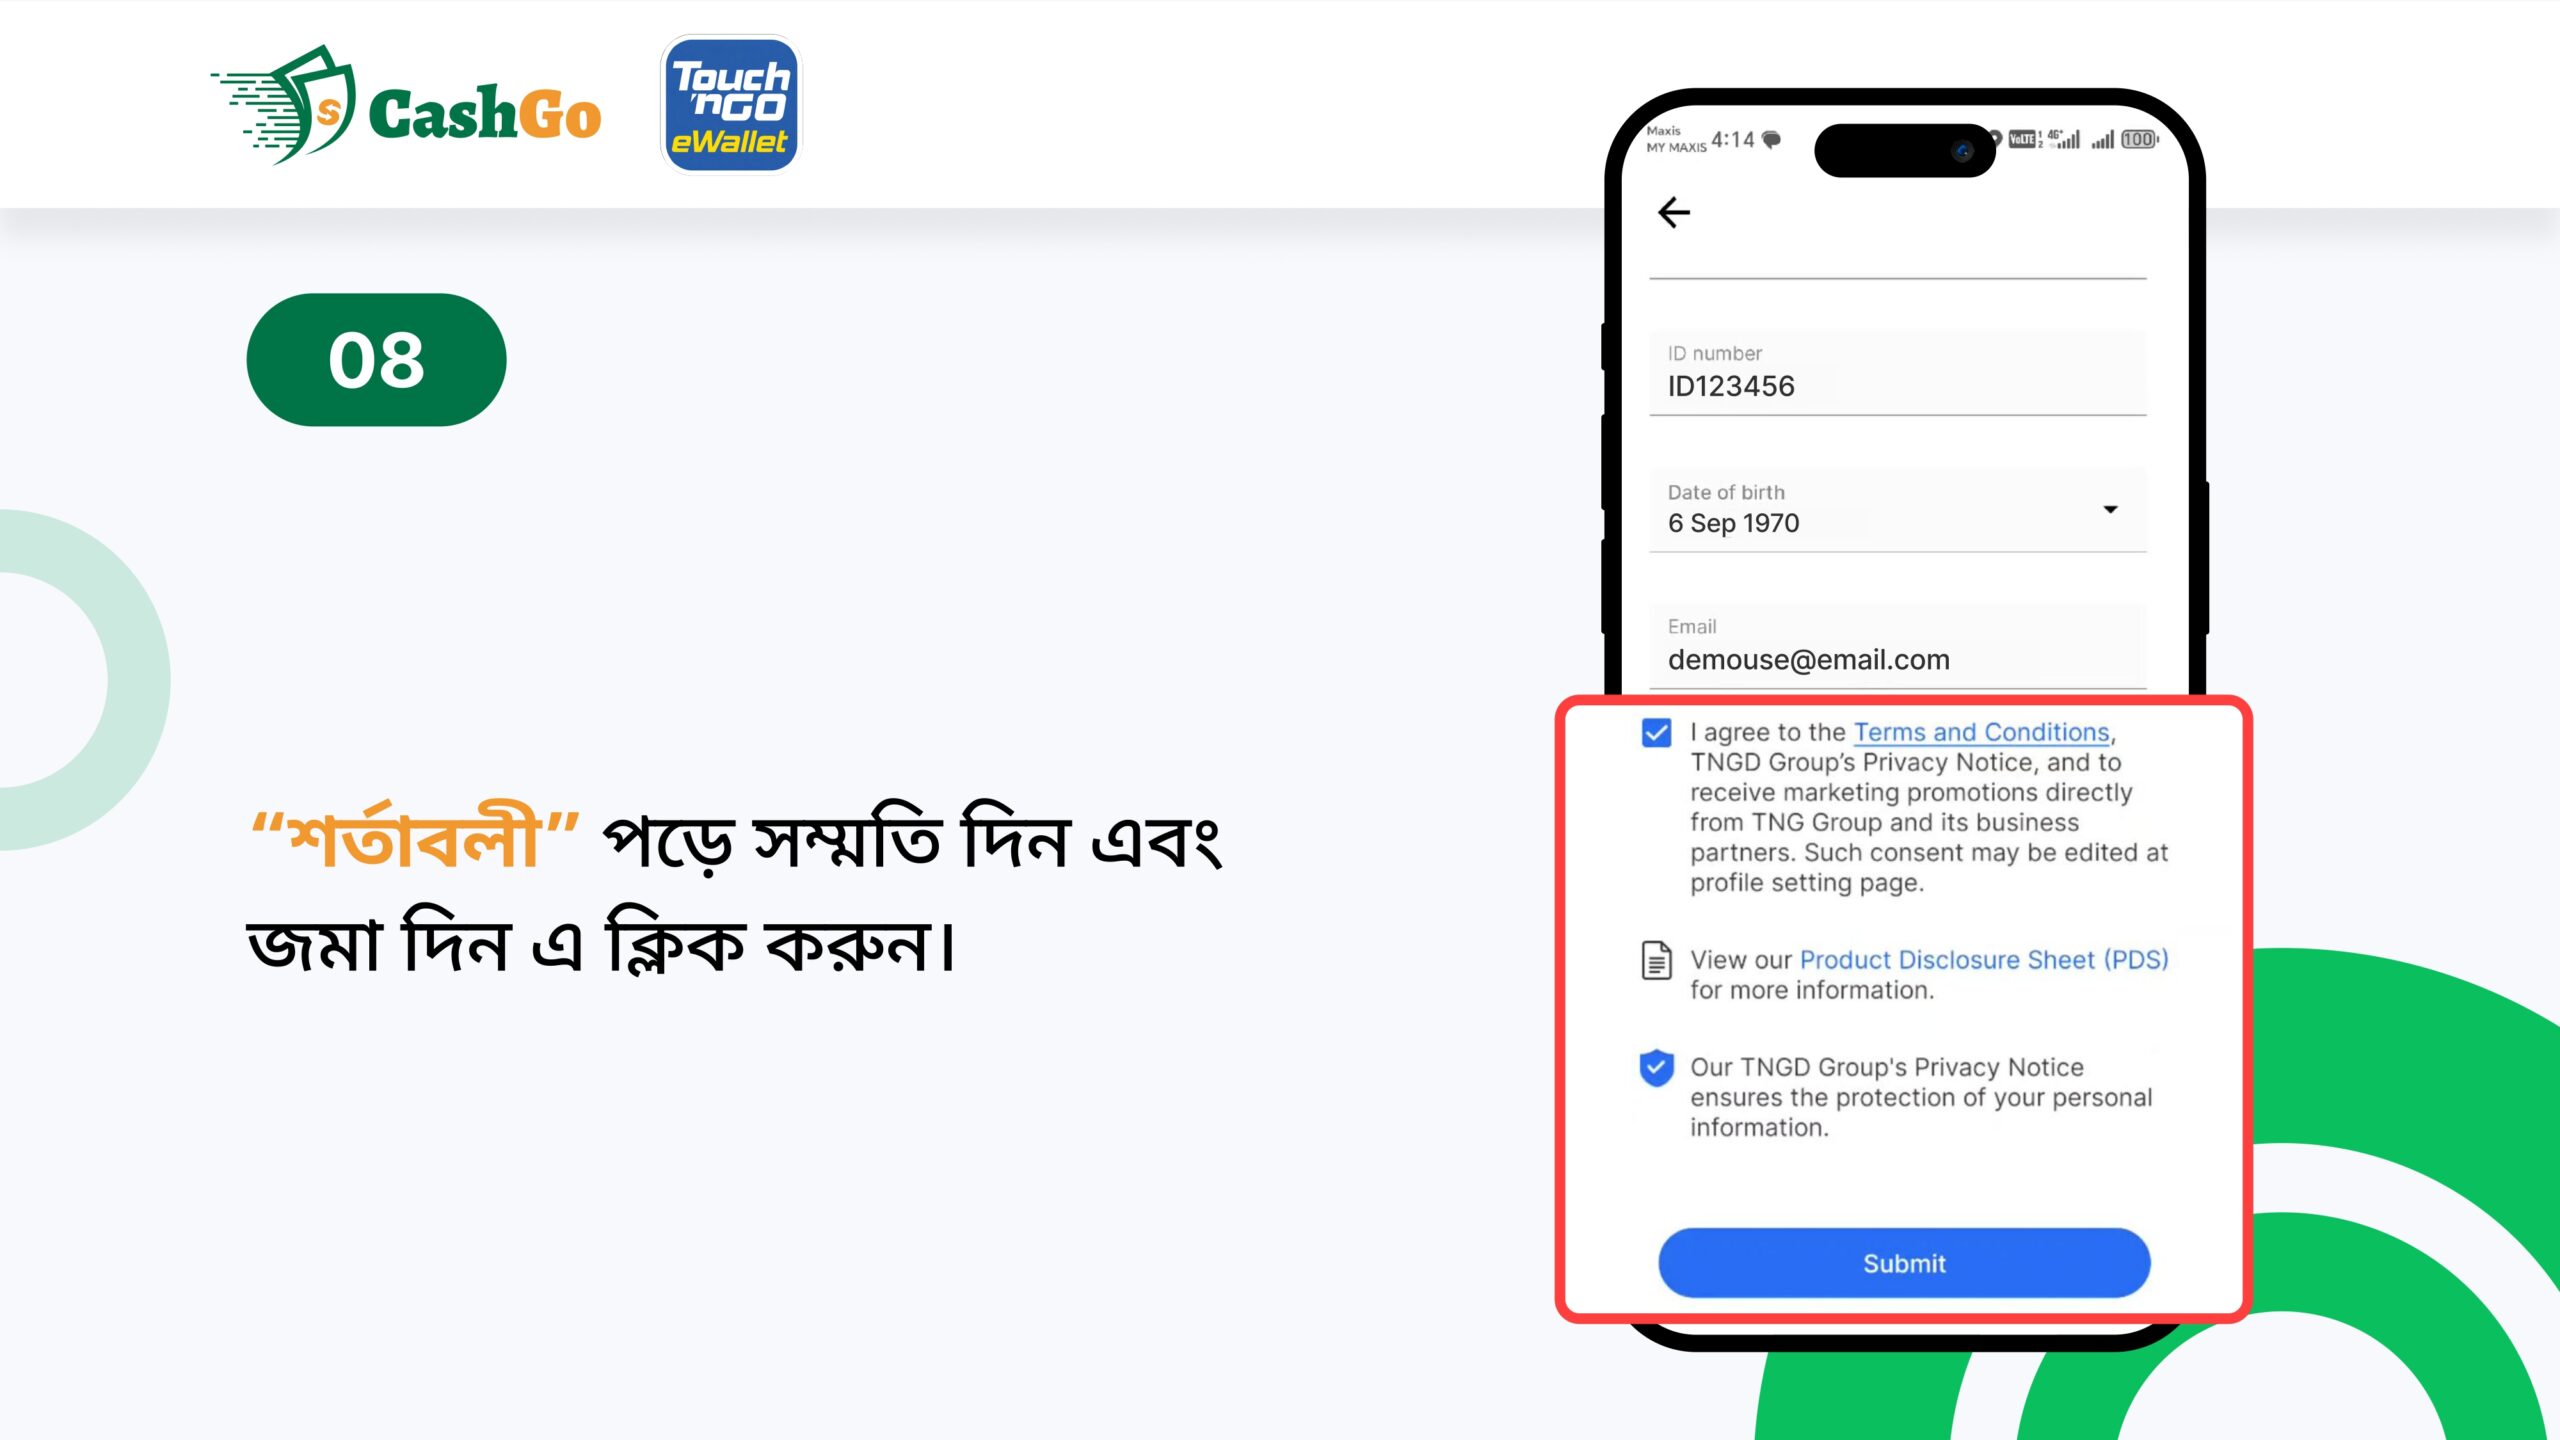Uncheck the Terms and Conditions agreement checkbox
The height and width of the screenshot is (1440, 2560).
pyautogui.click(x=1656, y=733)
